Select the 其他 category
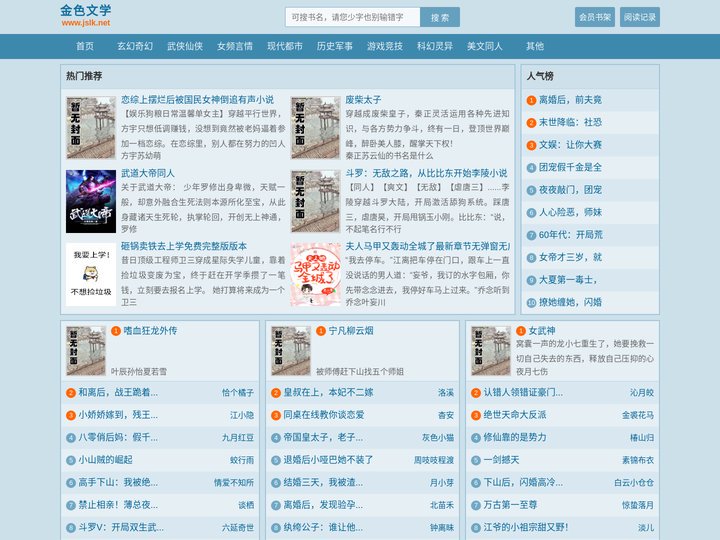Viewport: 720px width, 540px height. 535,46
